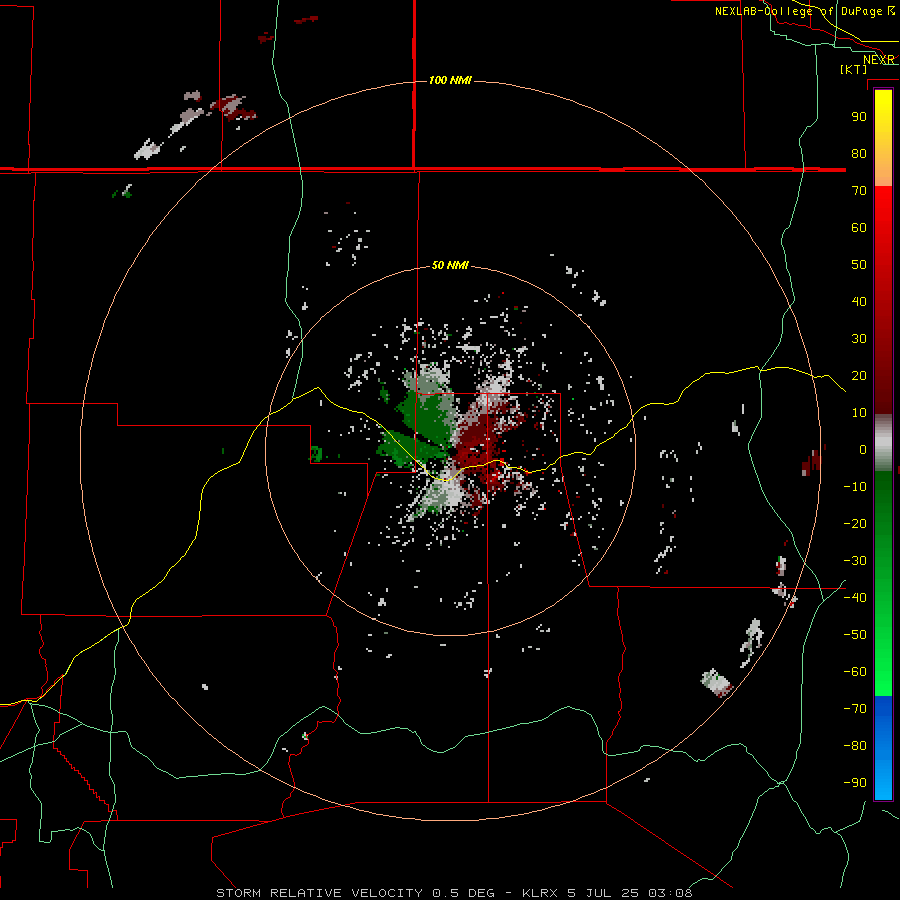Click the 60 value on velocity scale

coord(859,228)
